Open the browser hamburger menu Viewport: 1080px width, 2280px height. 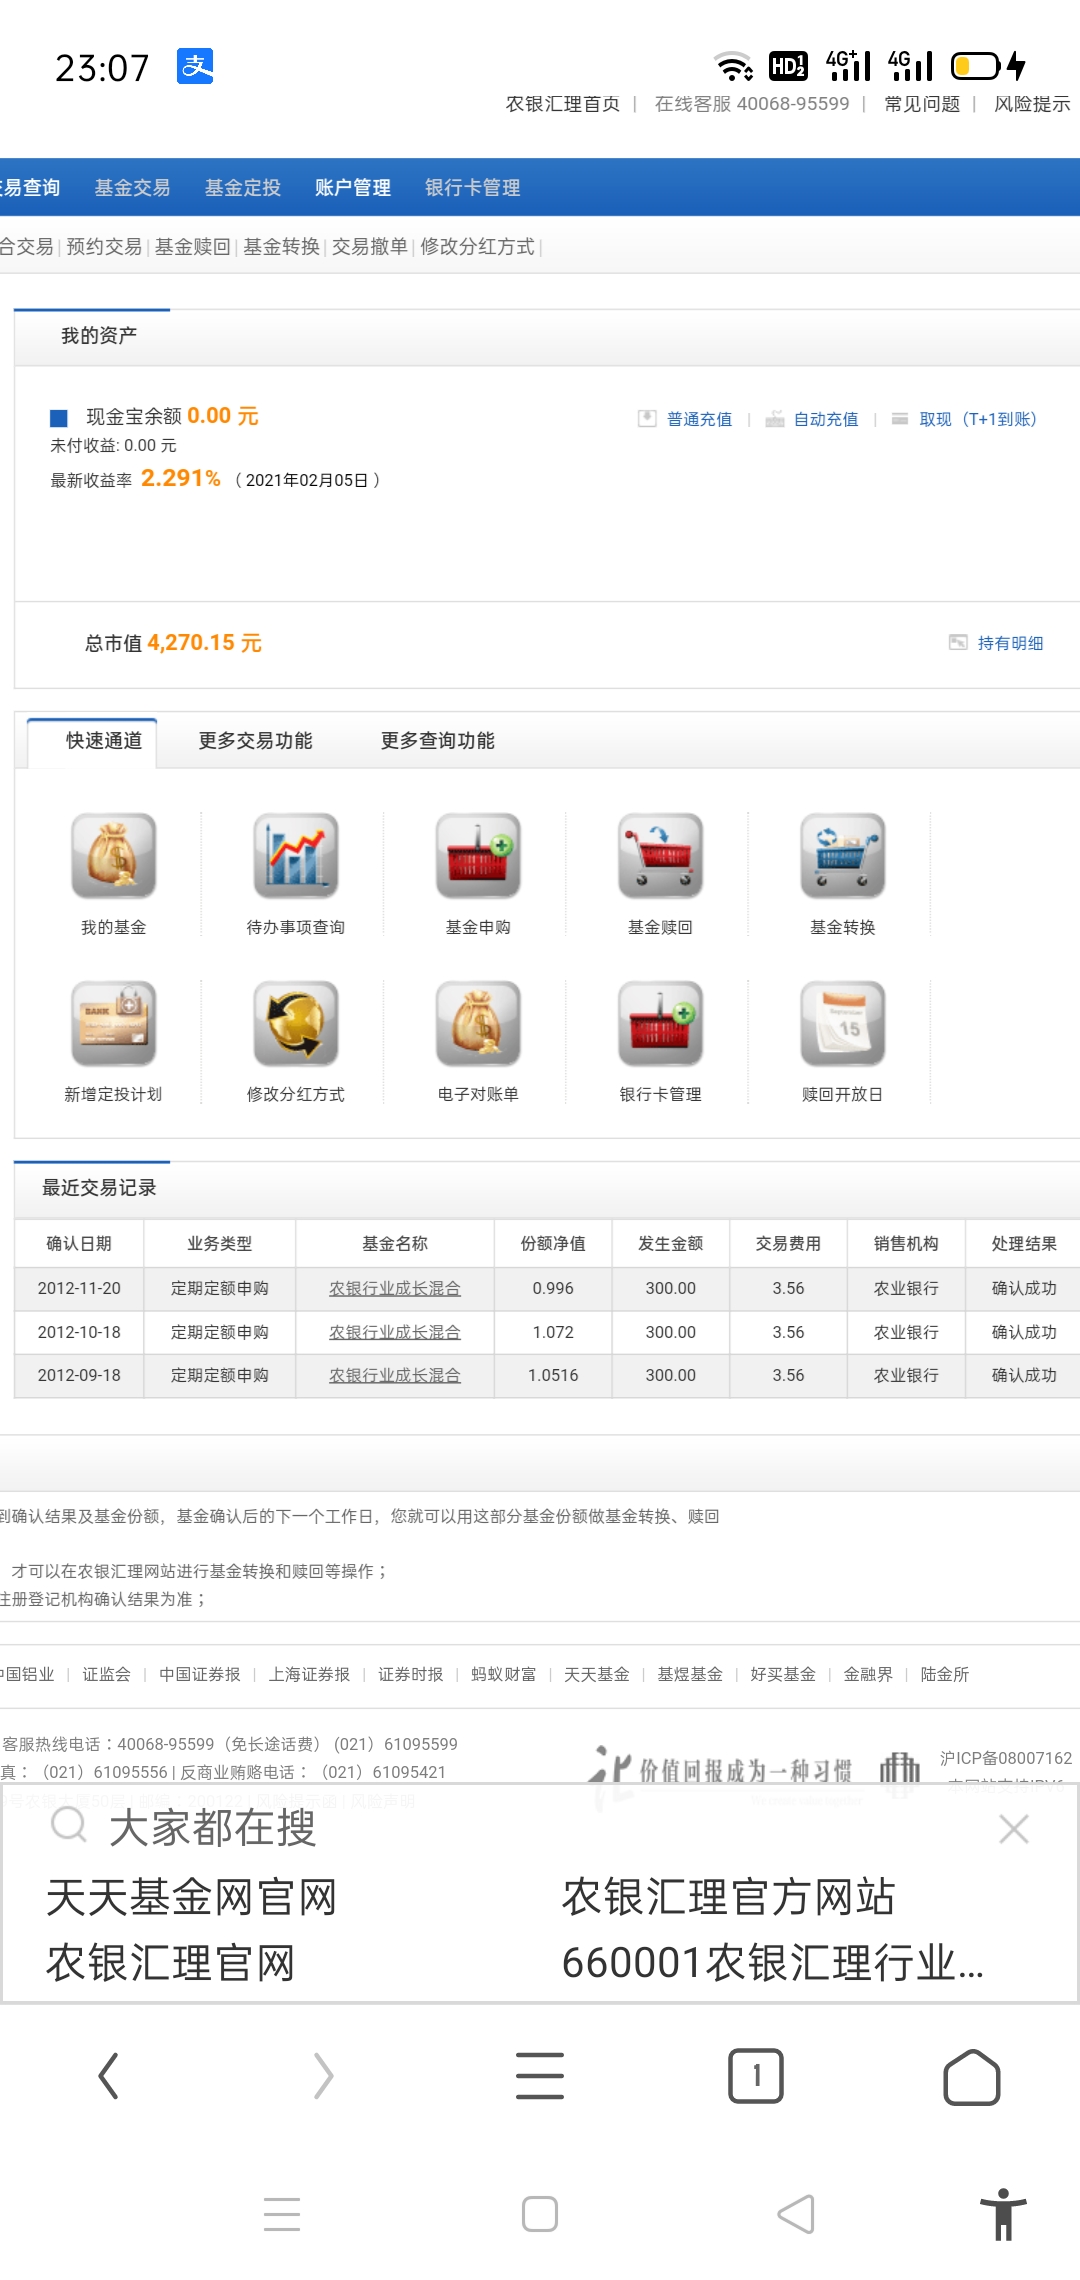[540, 2076]
